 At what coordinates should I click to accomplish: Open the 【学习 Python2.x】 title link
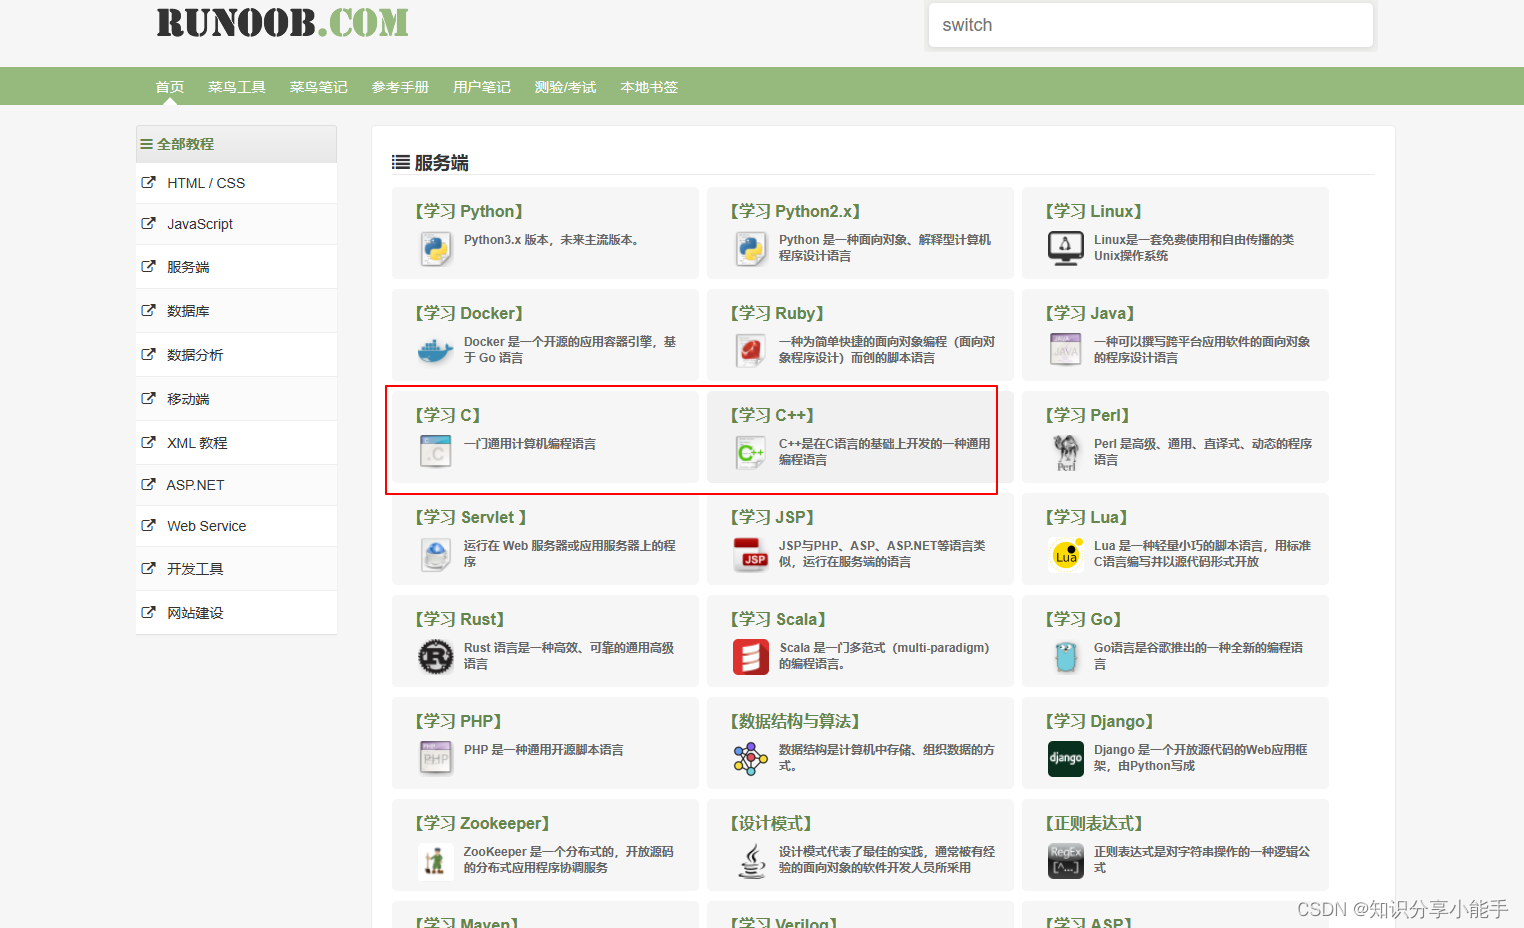point(795,211)
